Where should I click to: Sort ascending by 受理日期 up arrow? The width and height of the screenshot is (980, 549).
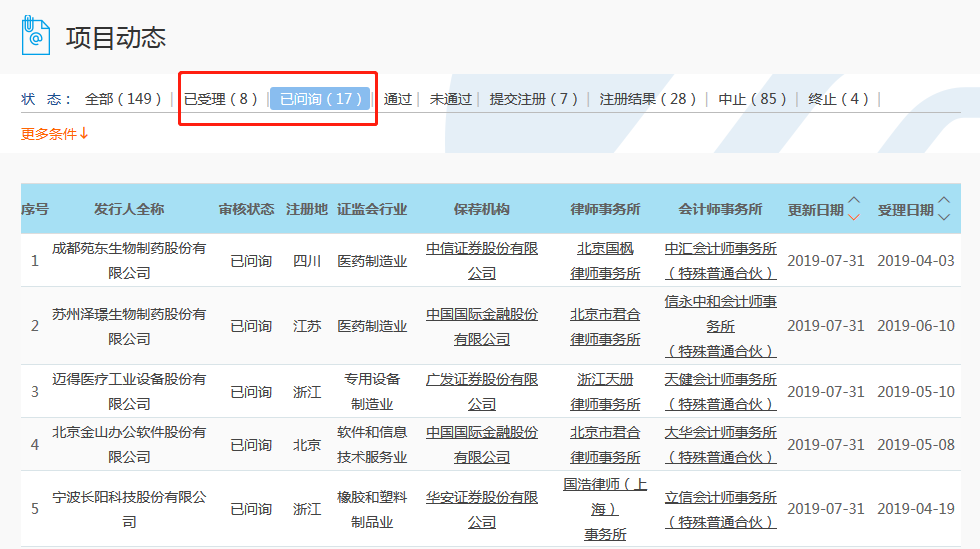[x=944, y=201]
